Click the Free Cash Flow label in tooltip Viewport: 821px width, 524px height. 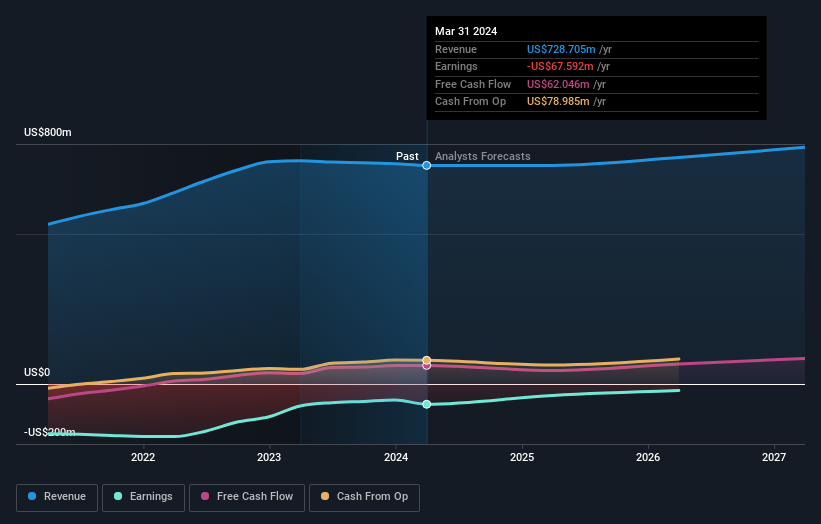[473, 84]
